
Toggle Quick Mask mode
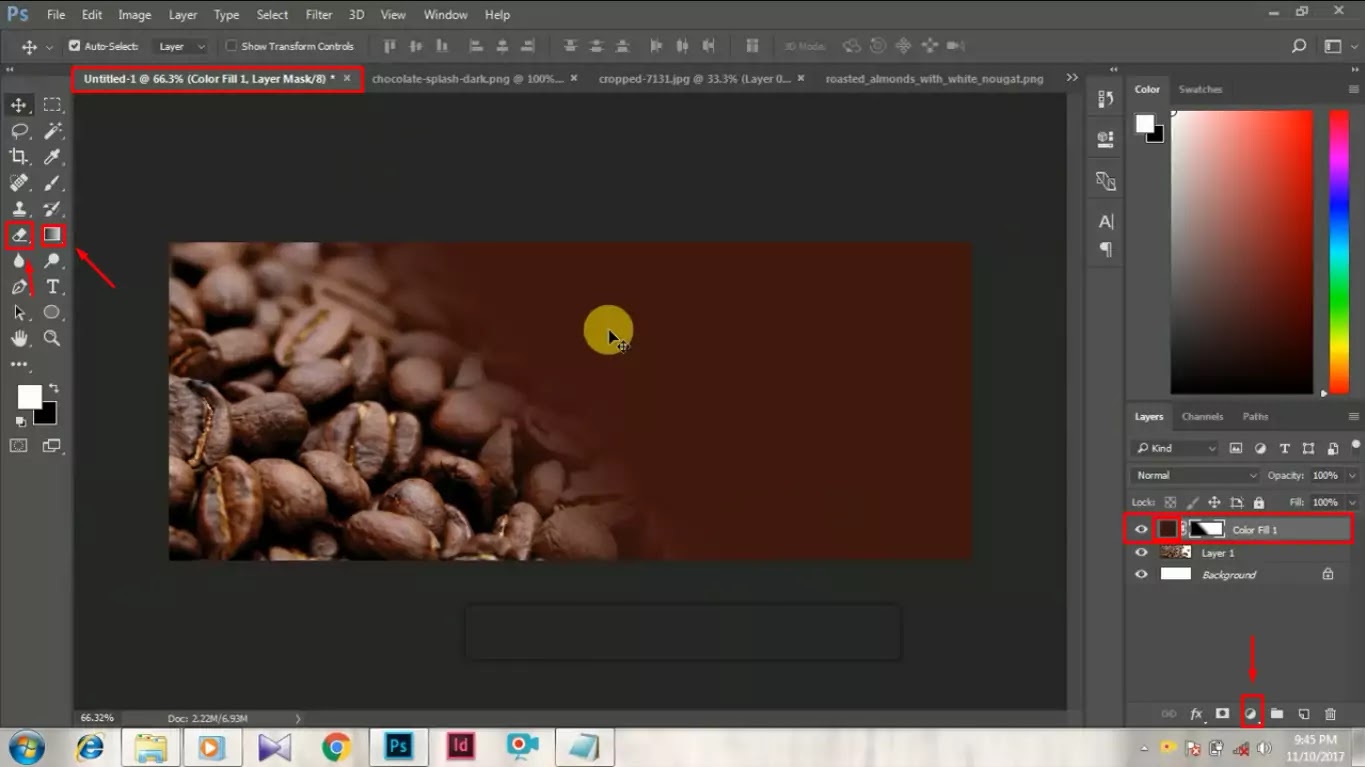pos(19,446)
